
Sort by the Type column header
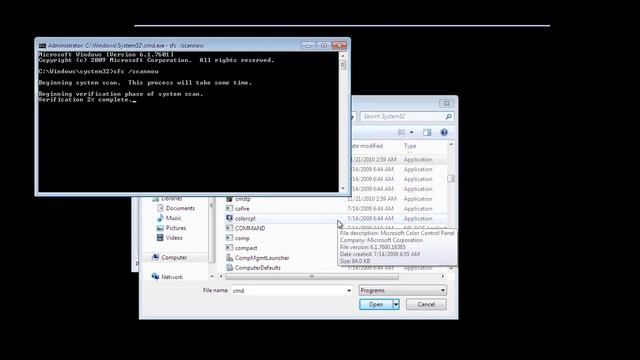(x=410, y=146)
